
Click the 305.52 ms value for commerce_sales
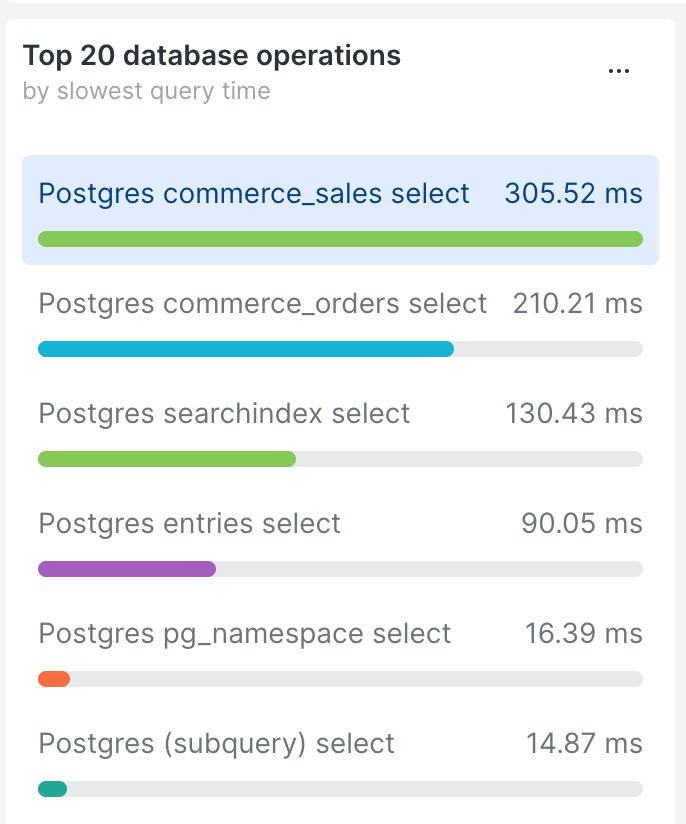coord(573,193)
